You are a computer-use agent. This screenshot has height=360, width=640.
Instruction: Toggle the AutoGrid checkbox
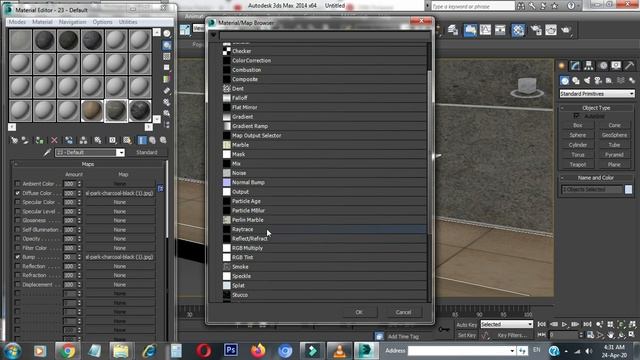(576, 116)
